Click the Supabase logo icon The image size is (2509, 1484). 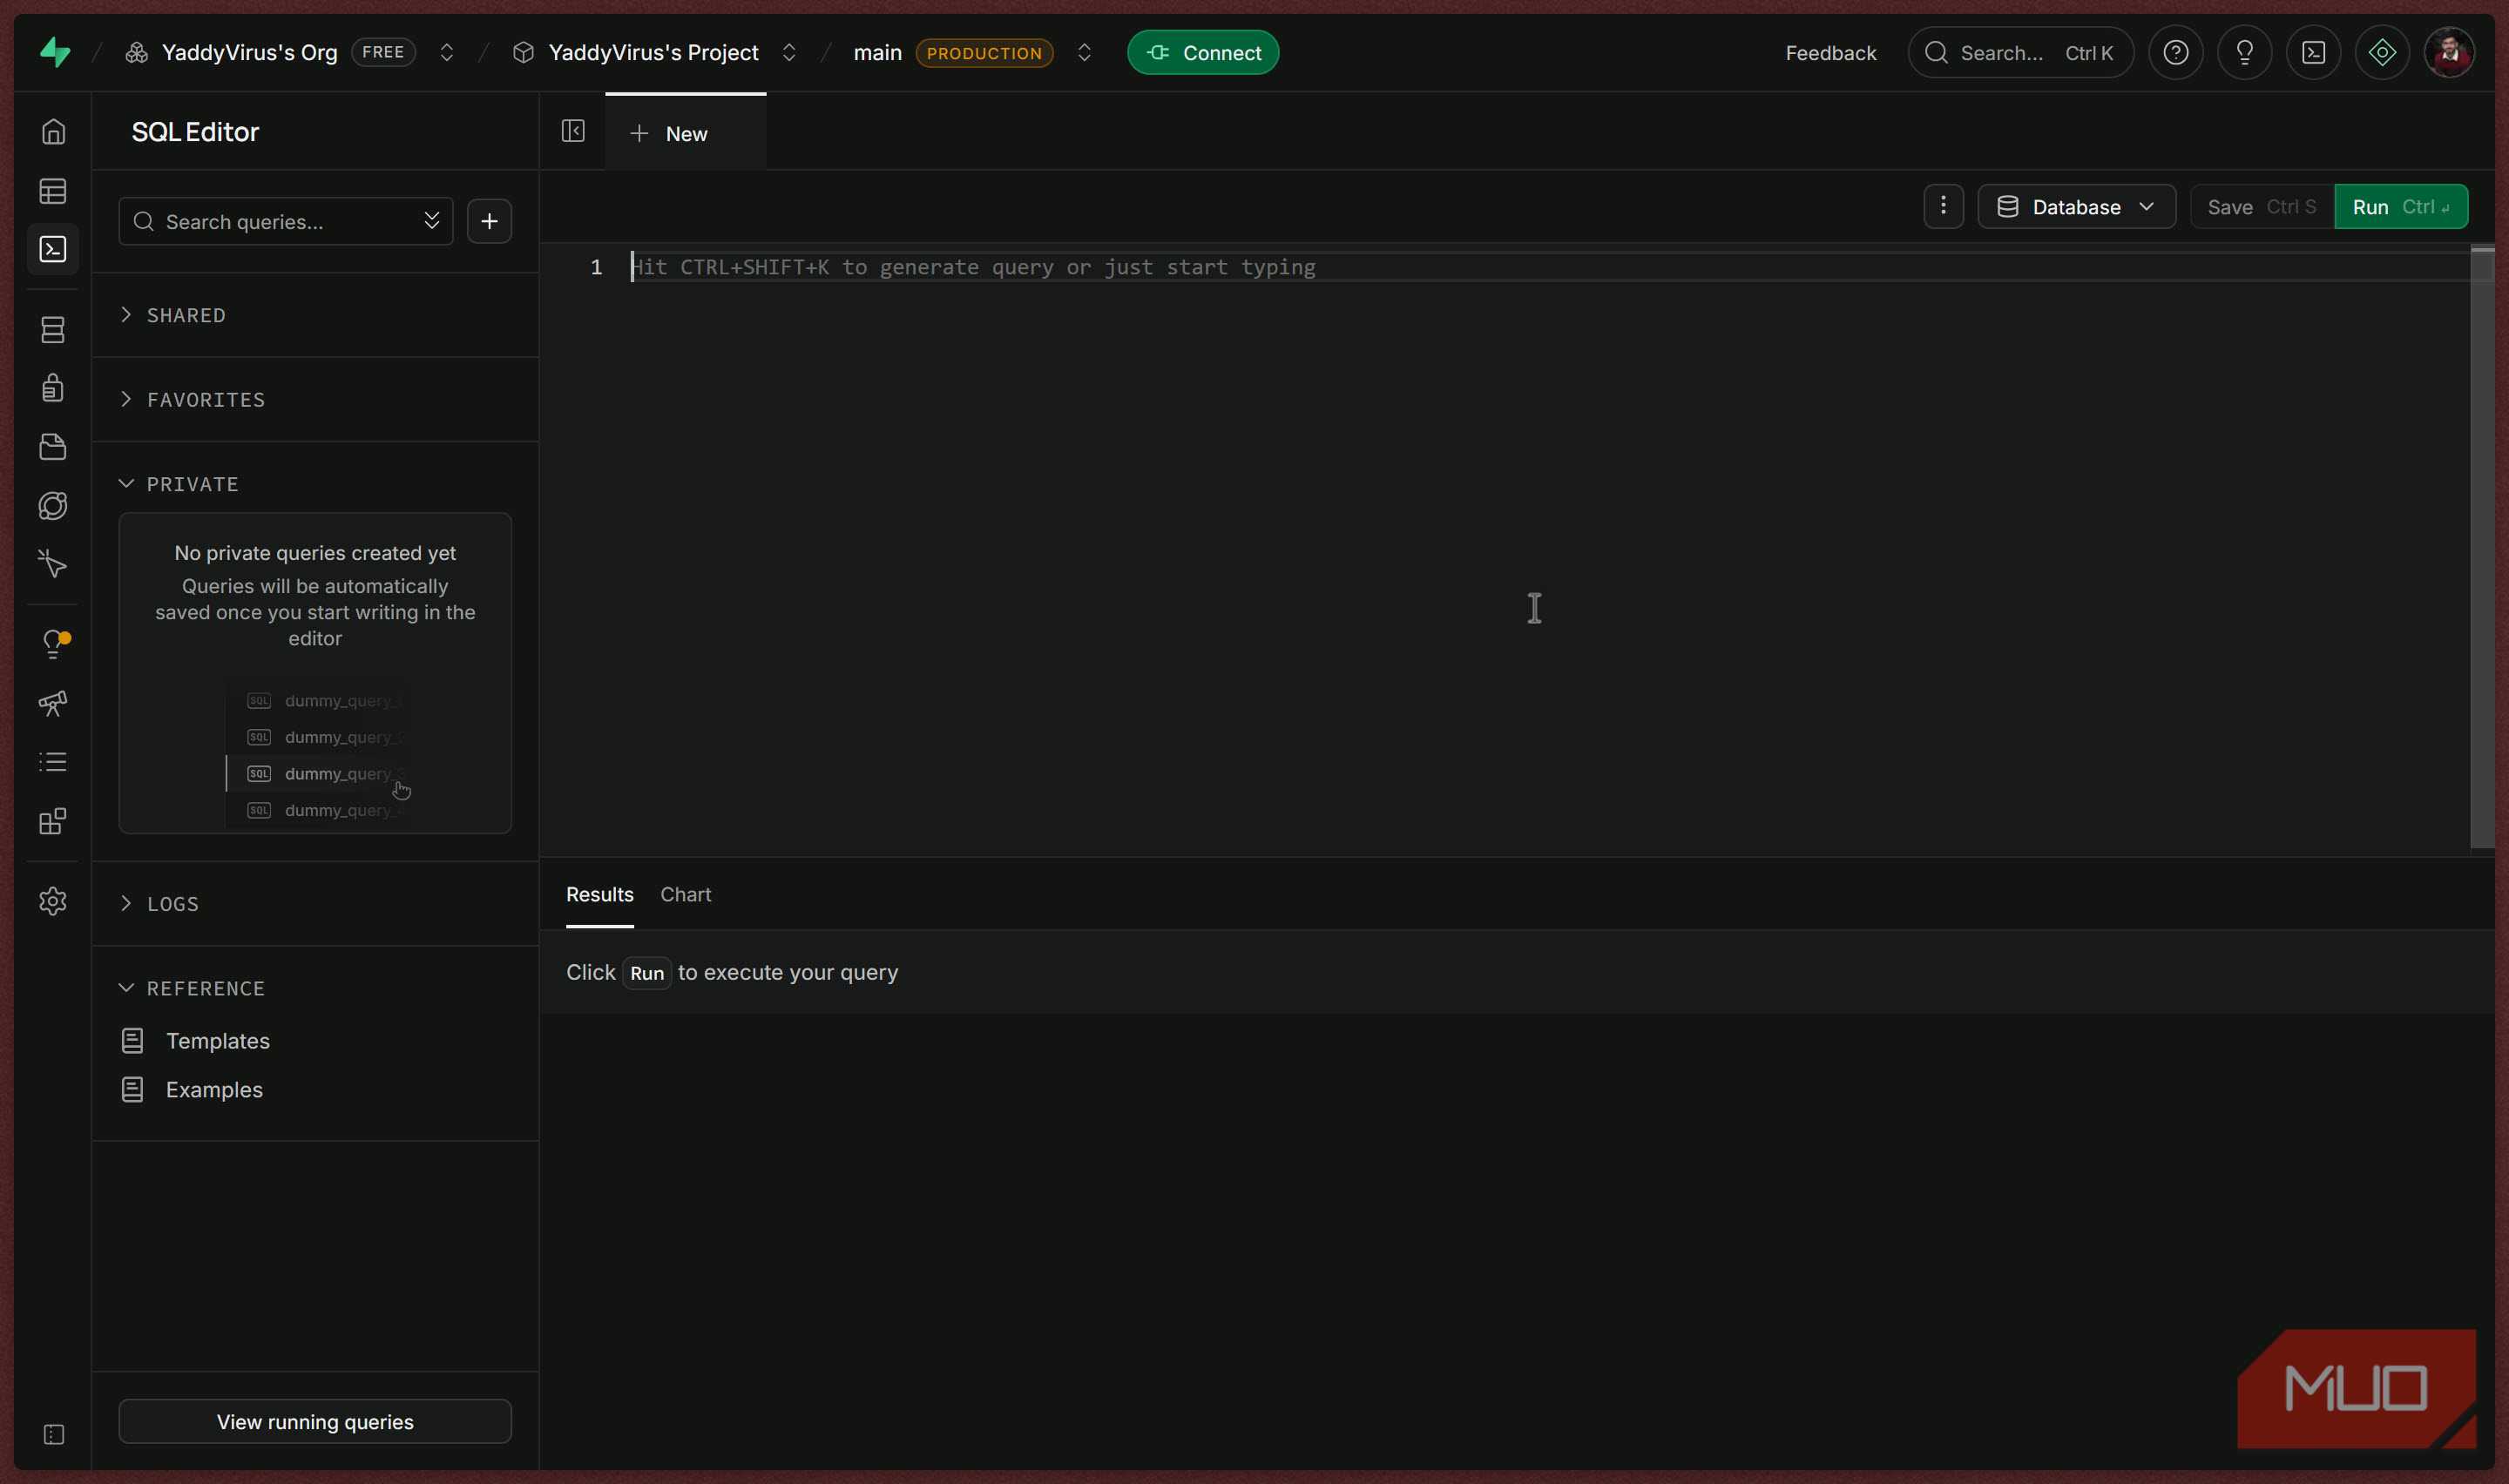[x=55, y=52]
